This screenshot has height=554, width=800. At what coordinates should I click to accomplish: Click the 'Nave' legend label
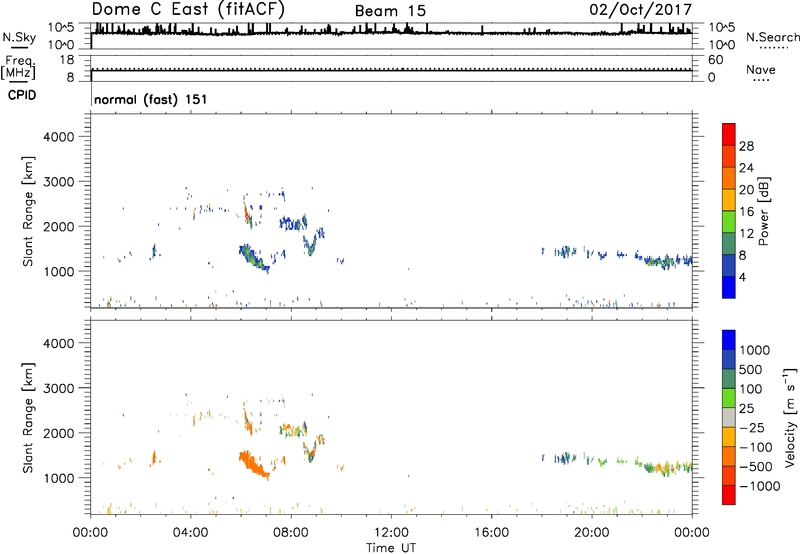761,70
